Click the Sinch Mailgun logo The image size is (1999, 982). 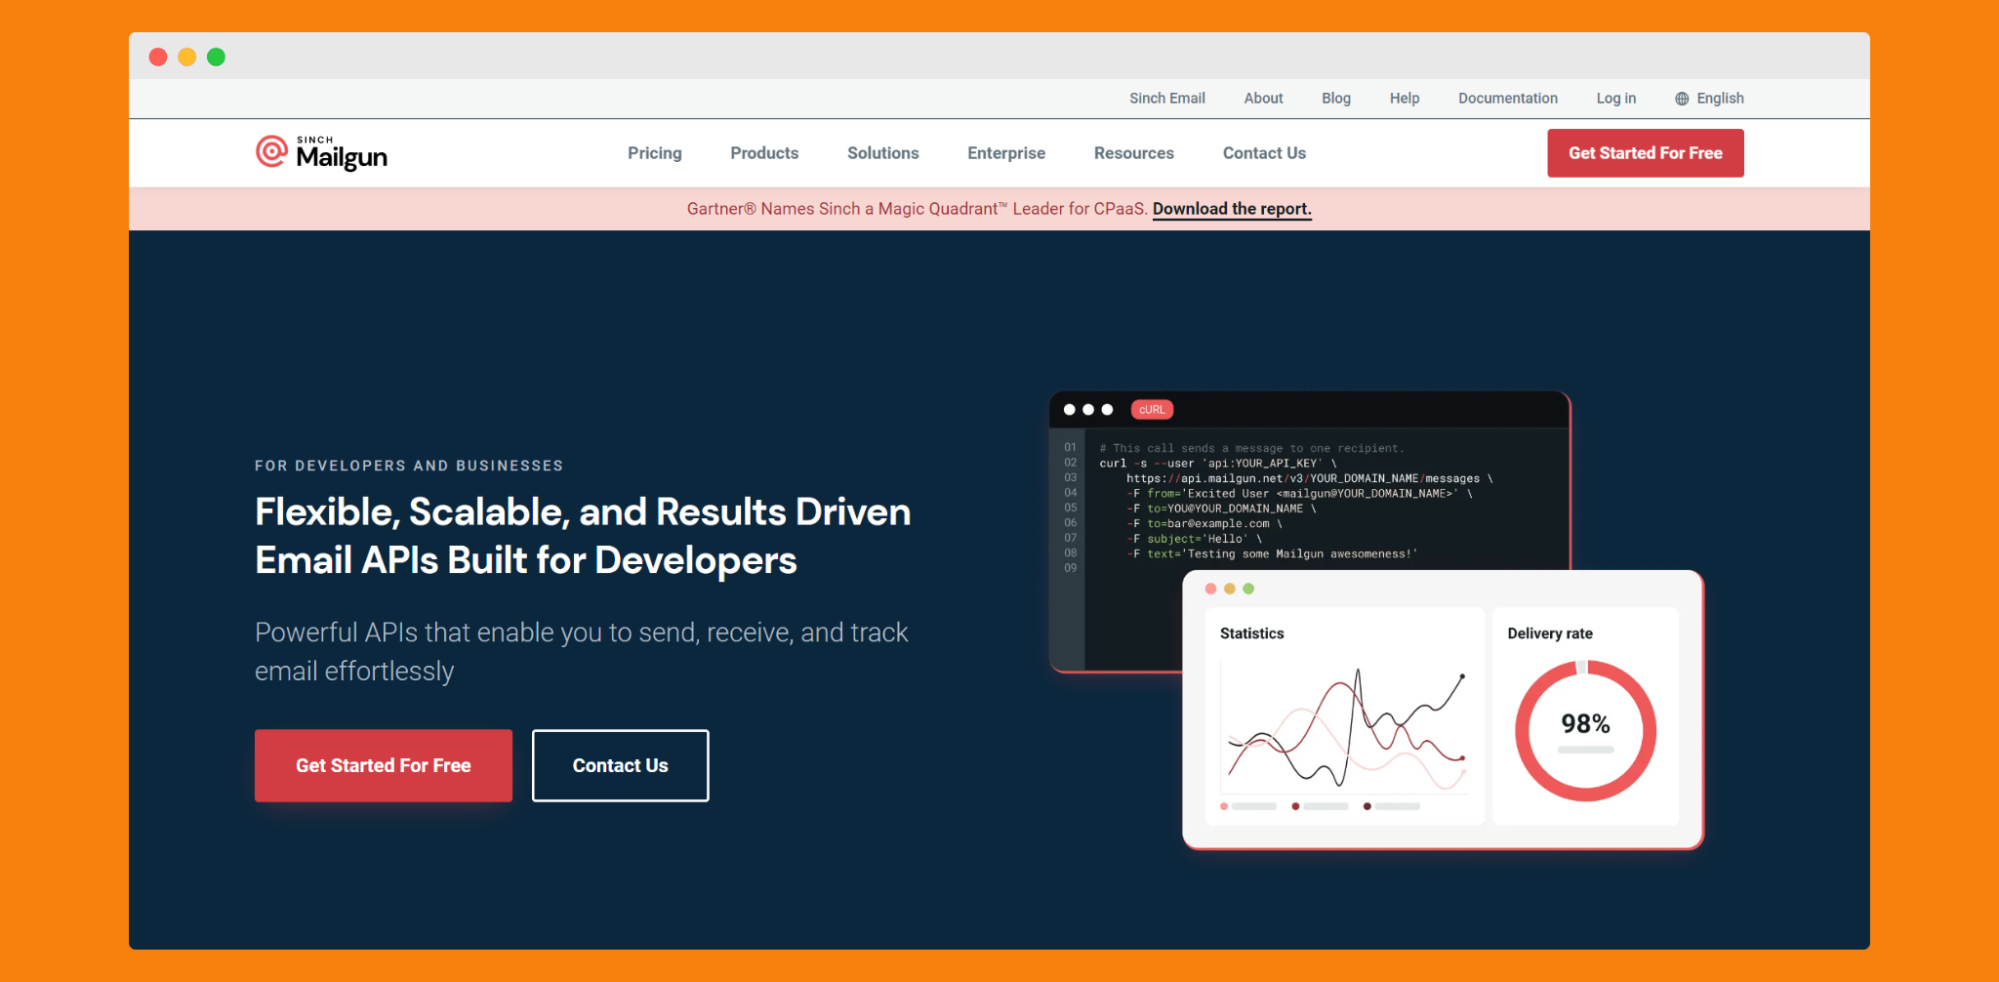(x=321, y=153)
